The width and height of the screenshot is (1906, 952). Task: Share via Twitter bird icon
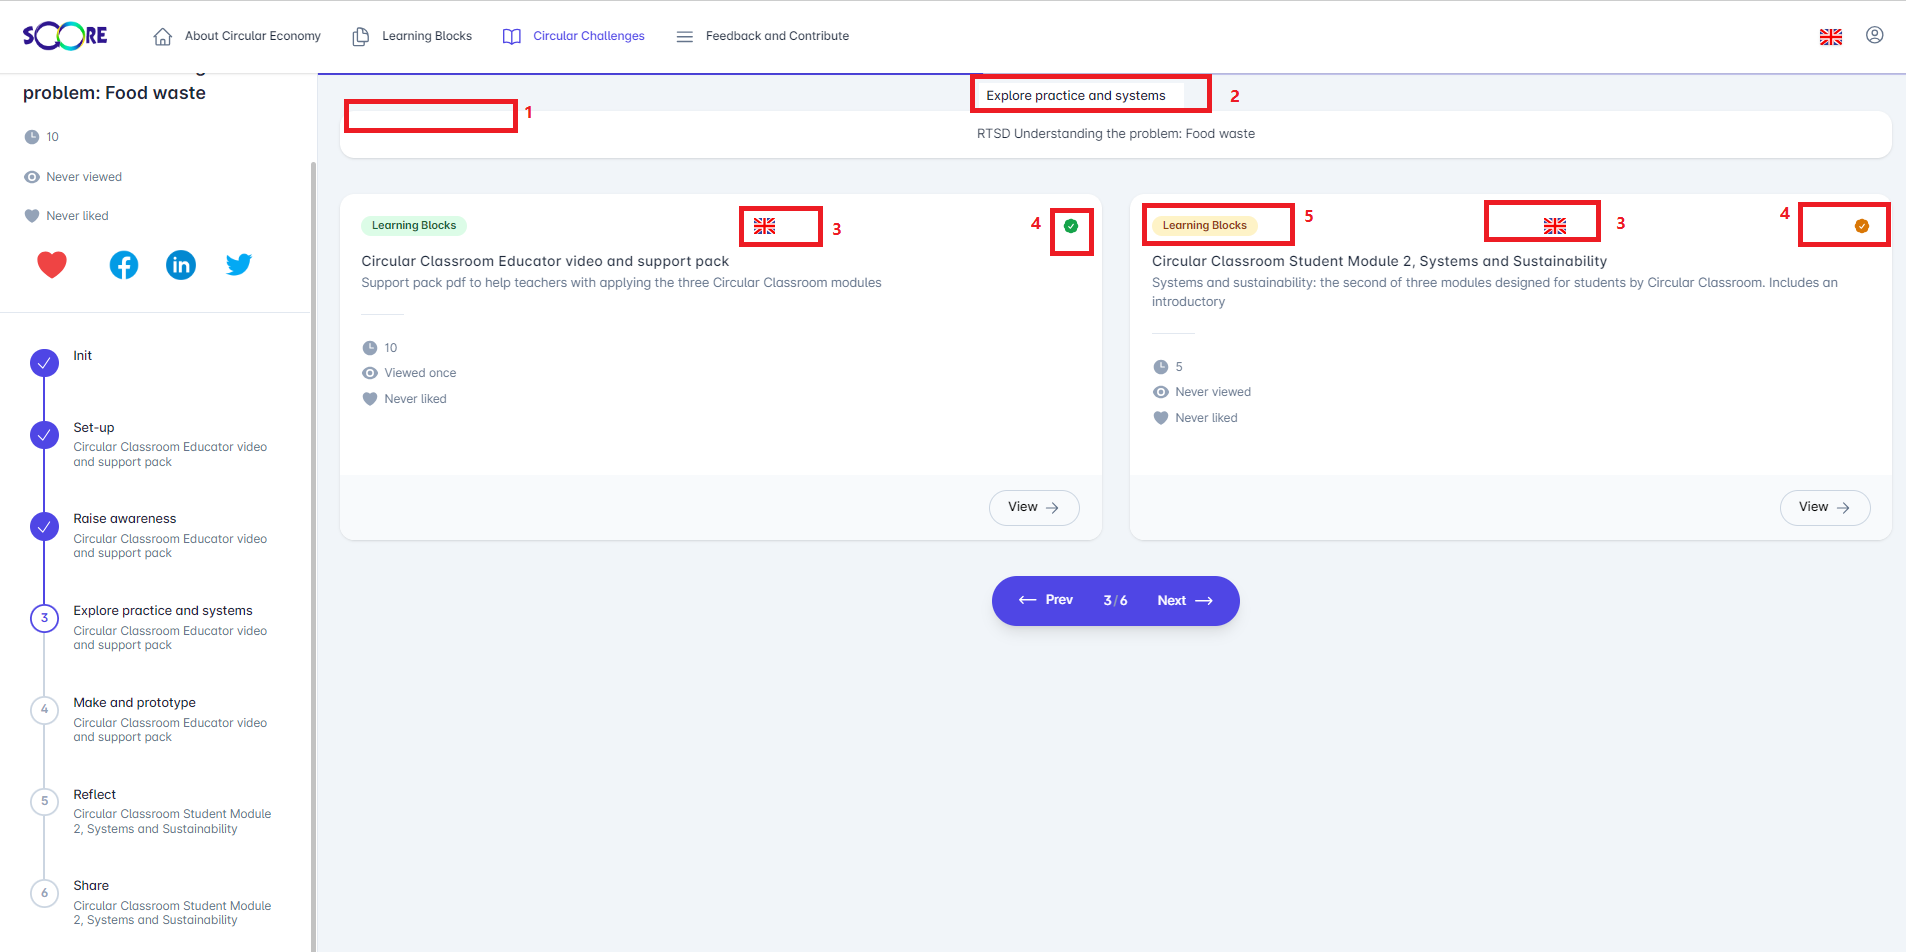click(238, 265)
